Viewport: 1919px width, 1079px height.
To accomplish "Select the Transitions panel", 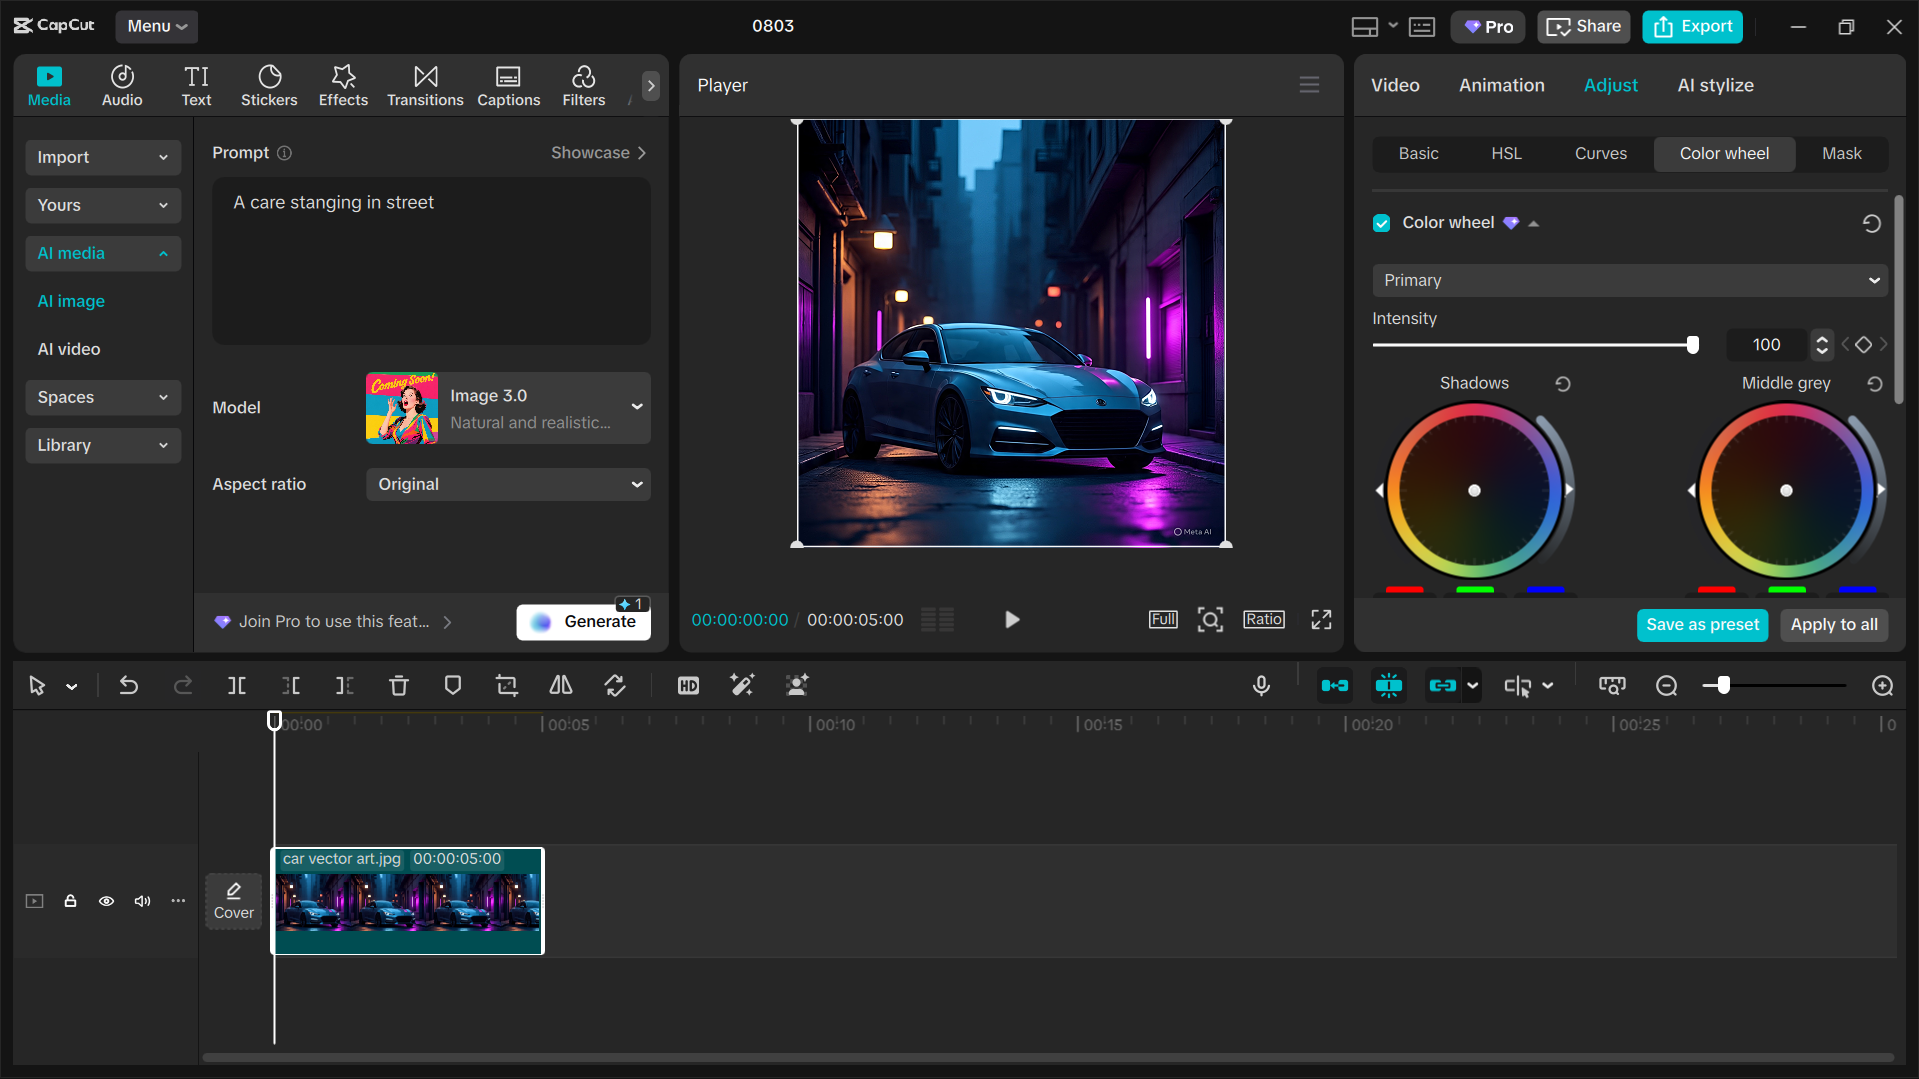I will click(x=424, y=85).
